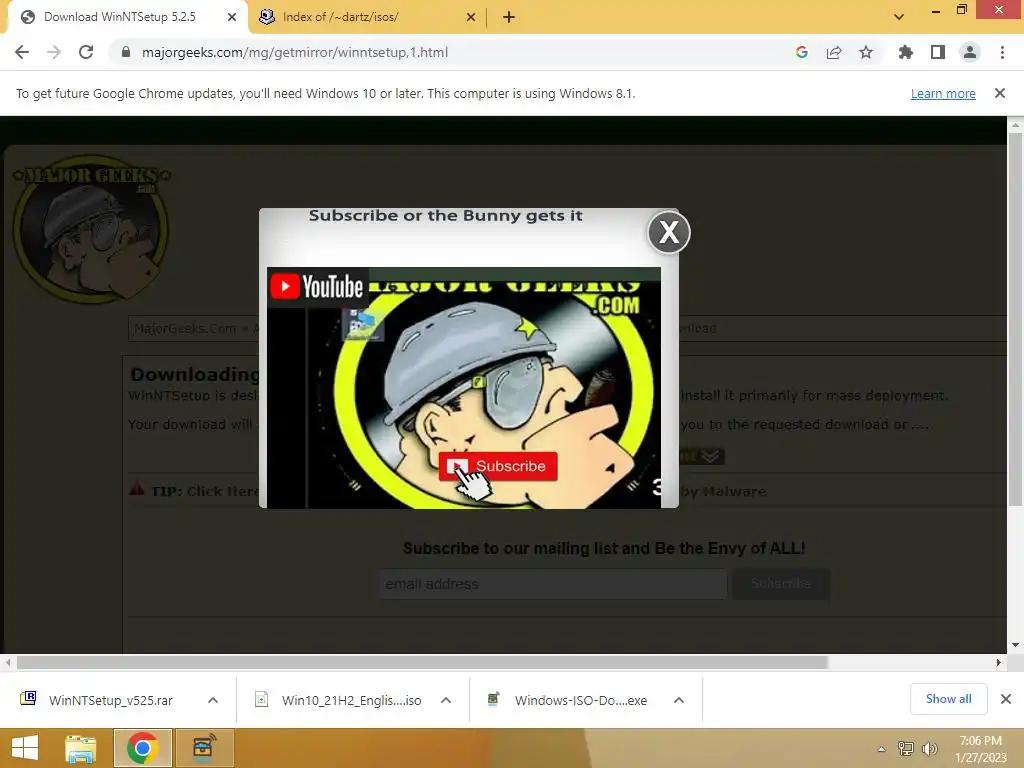Click the rar file icon in downloads shelf
This screenshot has height=768, width=1024.
point(28,699)
